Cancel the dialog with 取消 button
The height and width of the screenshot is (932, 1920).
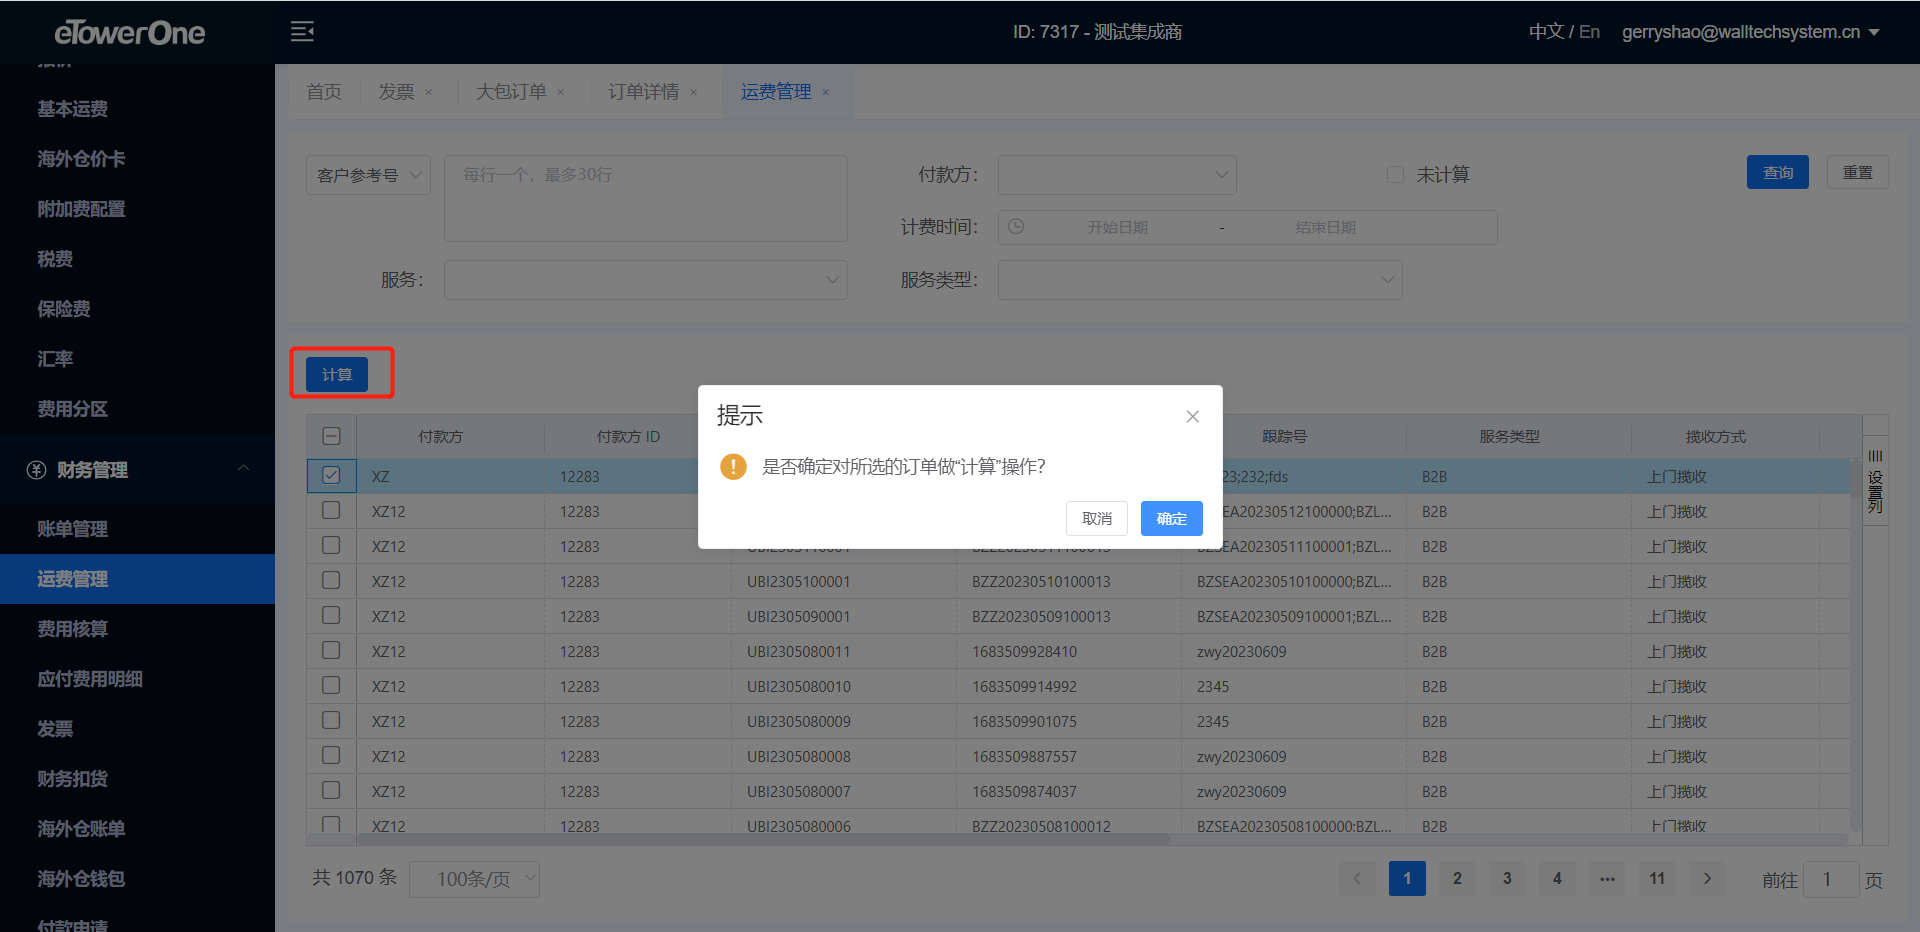pyautogui.click(x=1097, y=518)
